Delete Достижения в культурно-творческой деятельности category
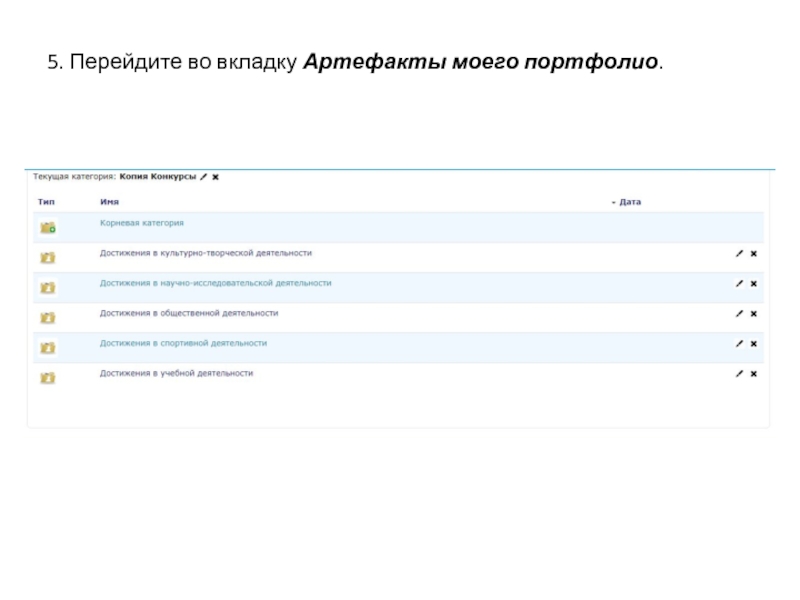 tap(753, 254)
